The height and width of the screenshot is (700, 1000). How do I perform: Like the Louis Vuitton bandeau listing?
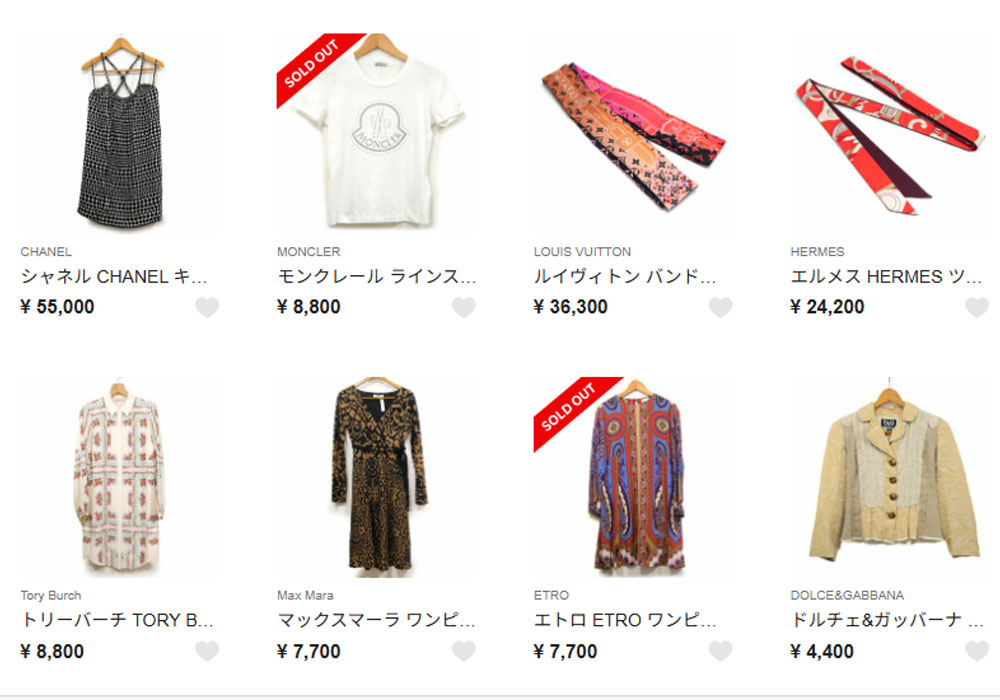pyautogui.click(x=720, y=307)
